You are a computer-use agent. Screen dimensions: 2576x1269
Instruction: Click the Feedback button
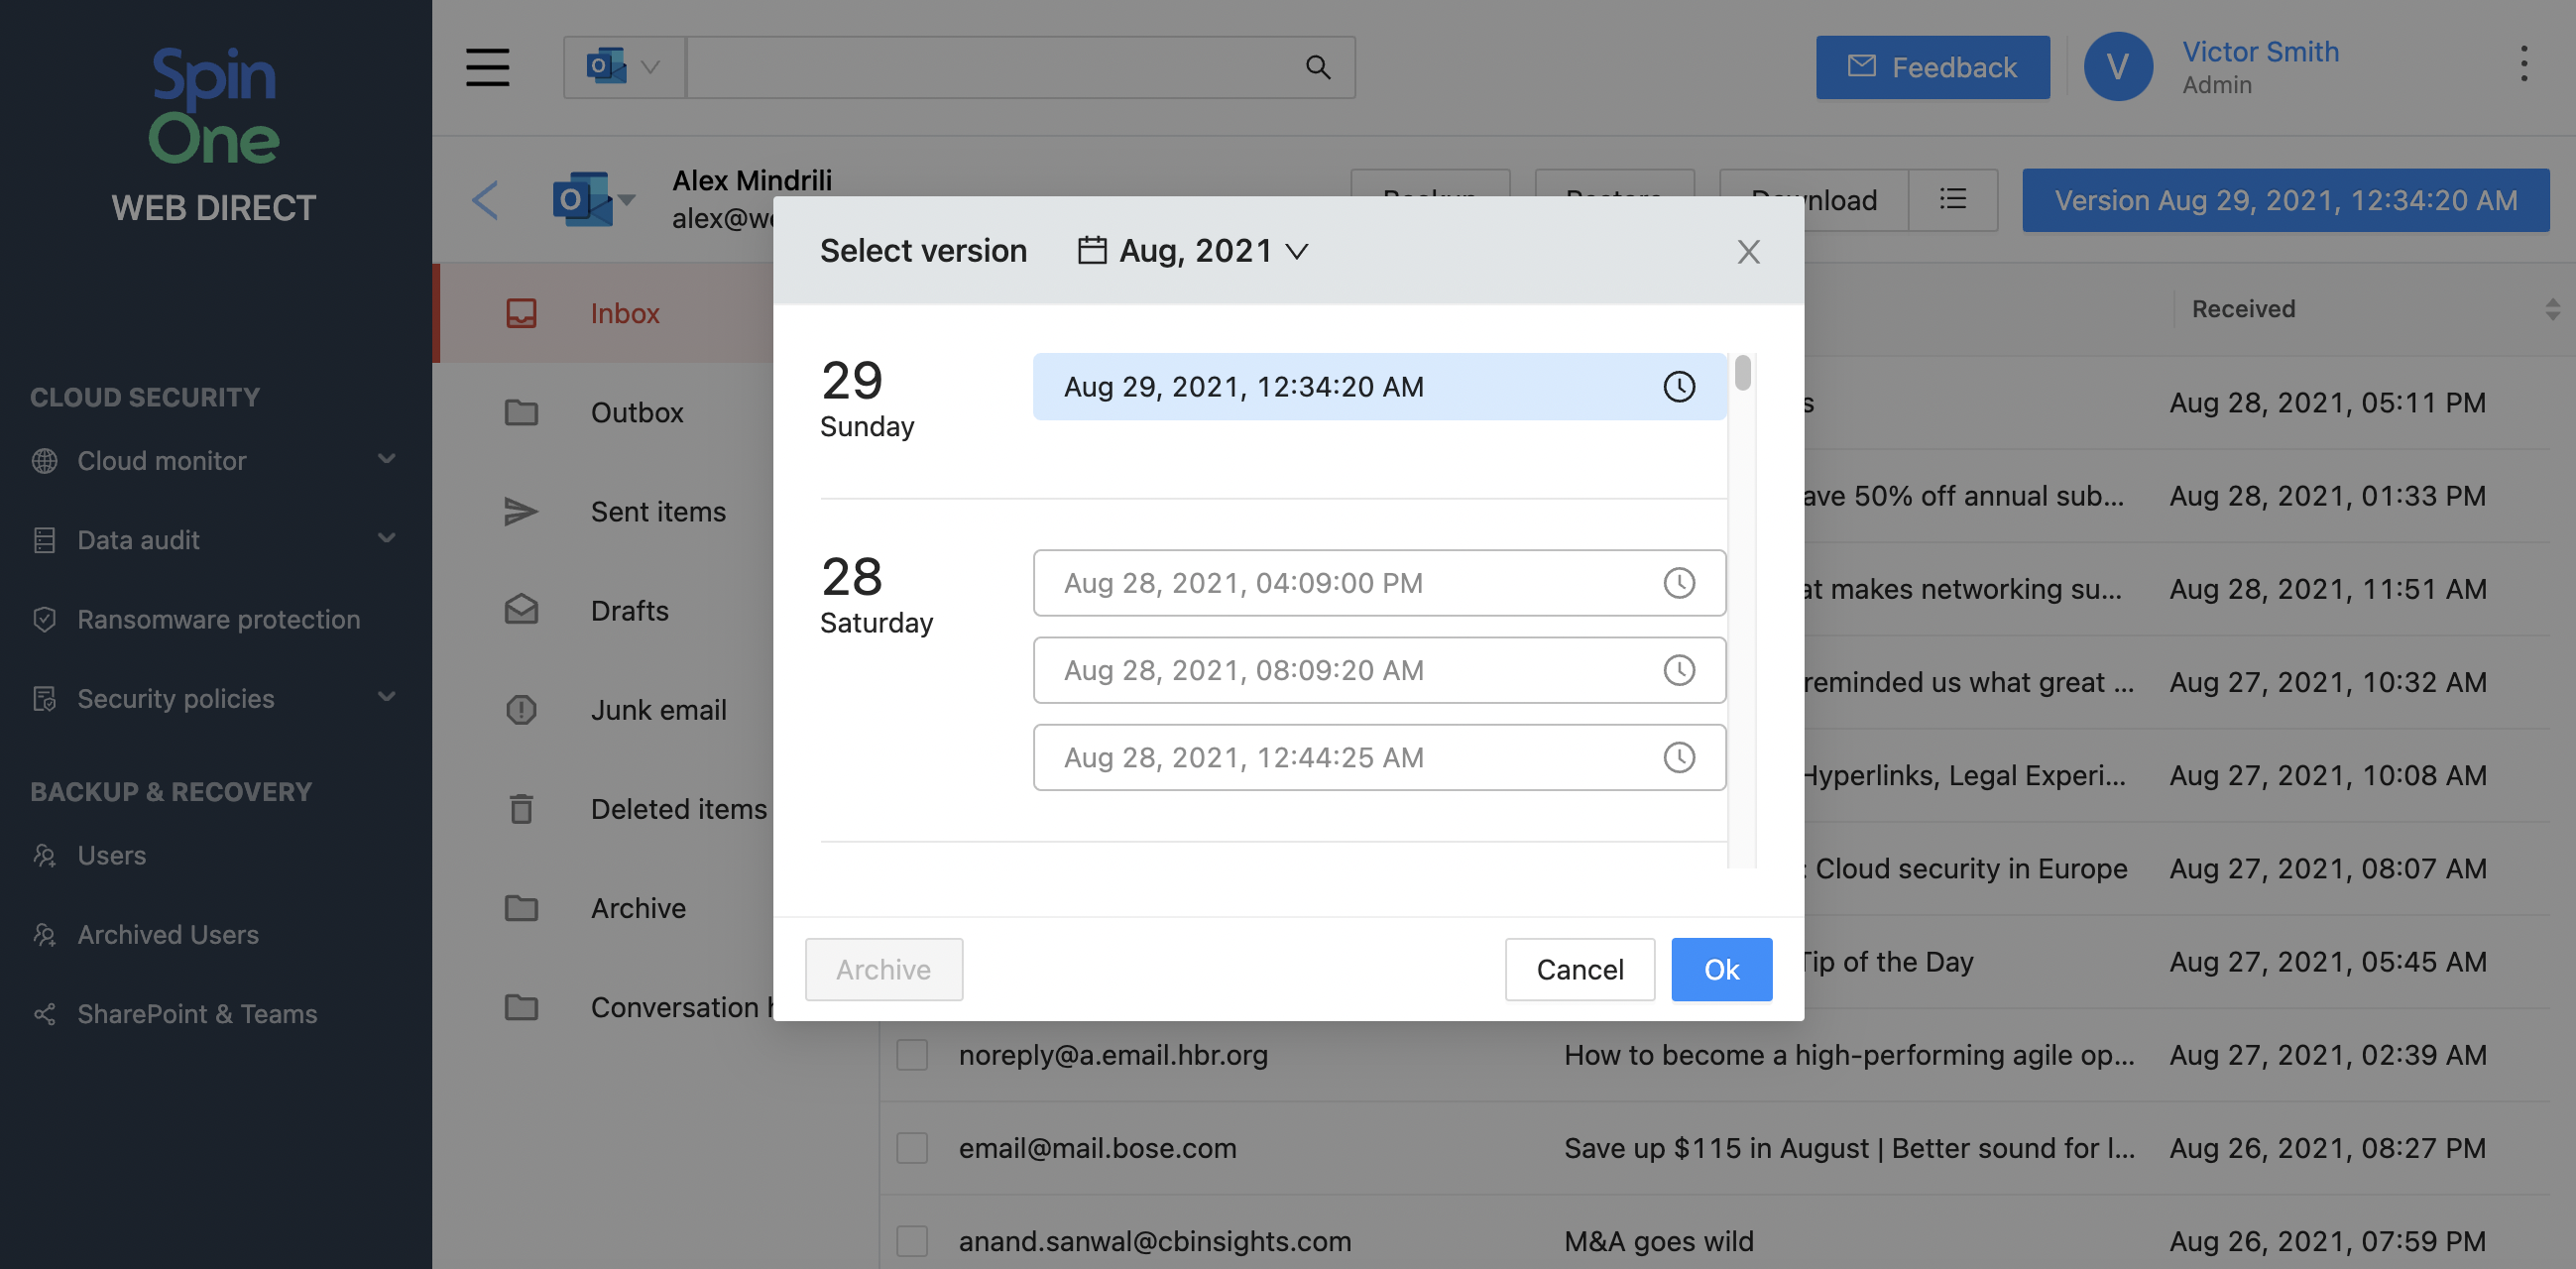pos(1933,67)
